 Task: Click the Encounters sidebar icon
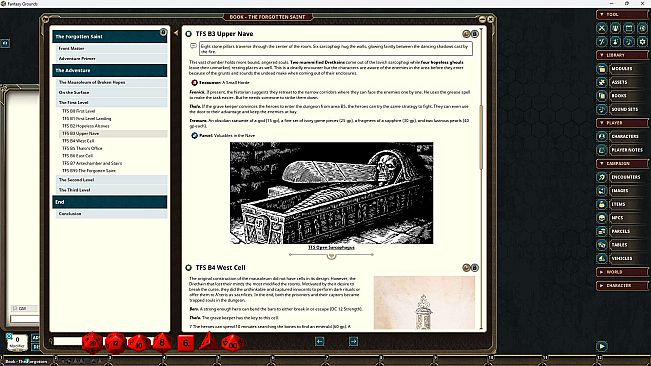(602, 177)
